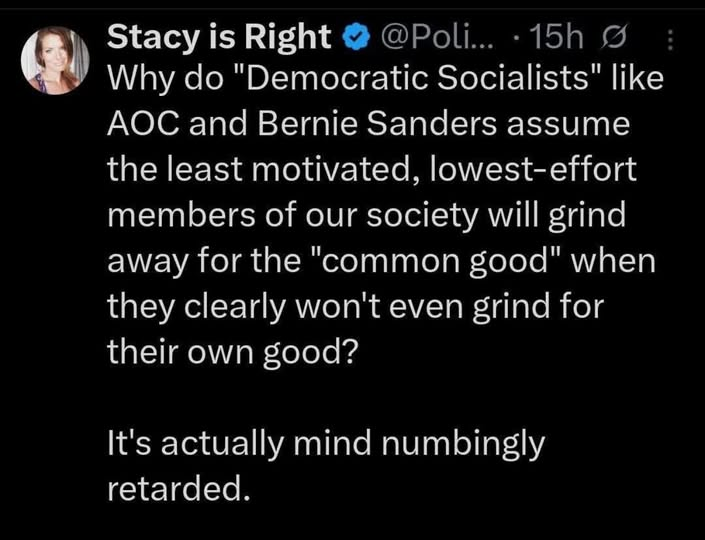Click the blue verified checkmark badge
The width and height of the screenshot is (705, 540).
(x=352, y=37)
